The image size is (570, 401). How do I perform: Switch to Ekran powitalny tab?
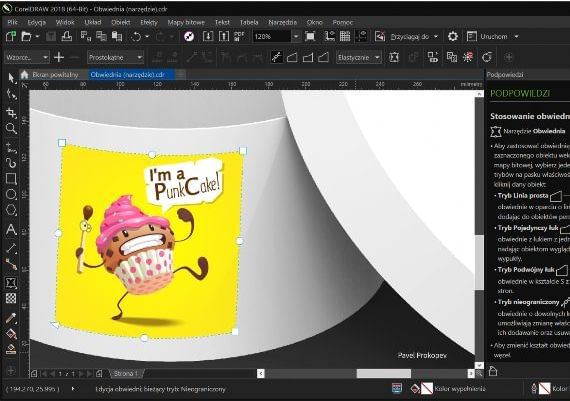click(55, 75)
